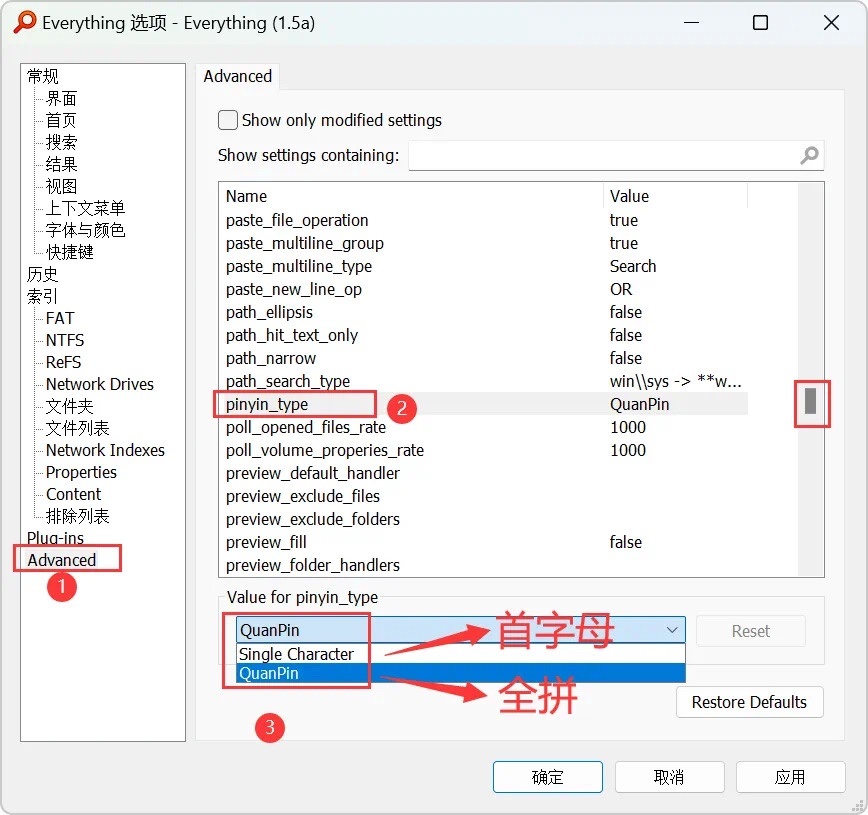The width and height of the screenshot is (868, 815).
Task: Toggle Show only modified settings checkbox
Action: click(x=228, y=120)
